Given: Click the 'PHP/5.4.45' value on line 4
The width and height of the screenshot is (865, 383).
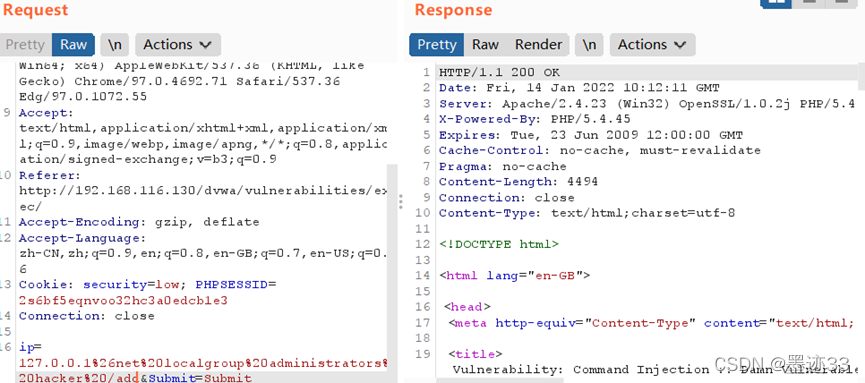Looking at the screenshot, I should pos(590,119).
